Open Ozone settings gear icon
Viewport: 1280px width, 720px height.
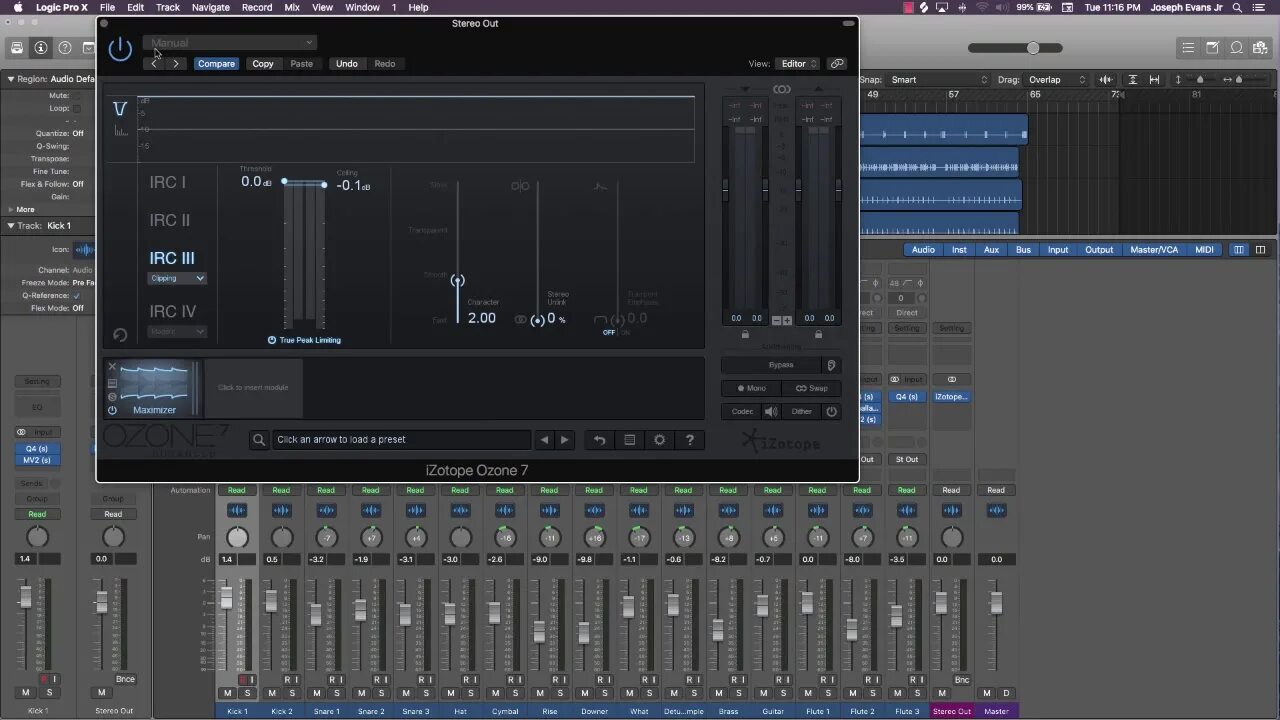click(x=659, y=440)
